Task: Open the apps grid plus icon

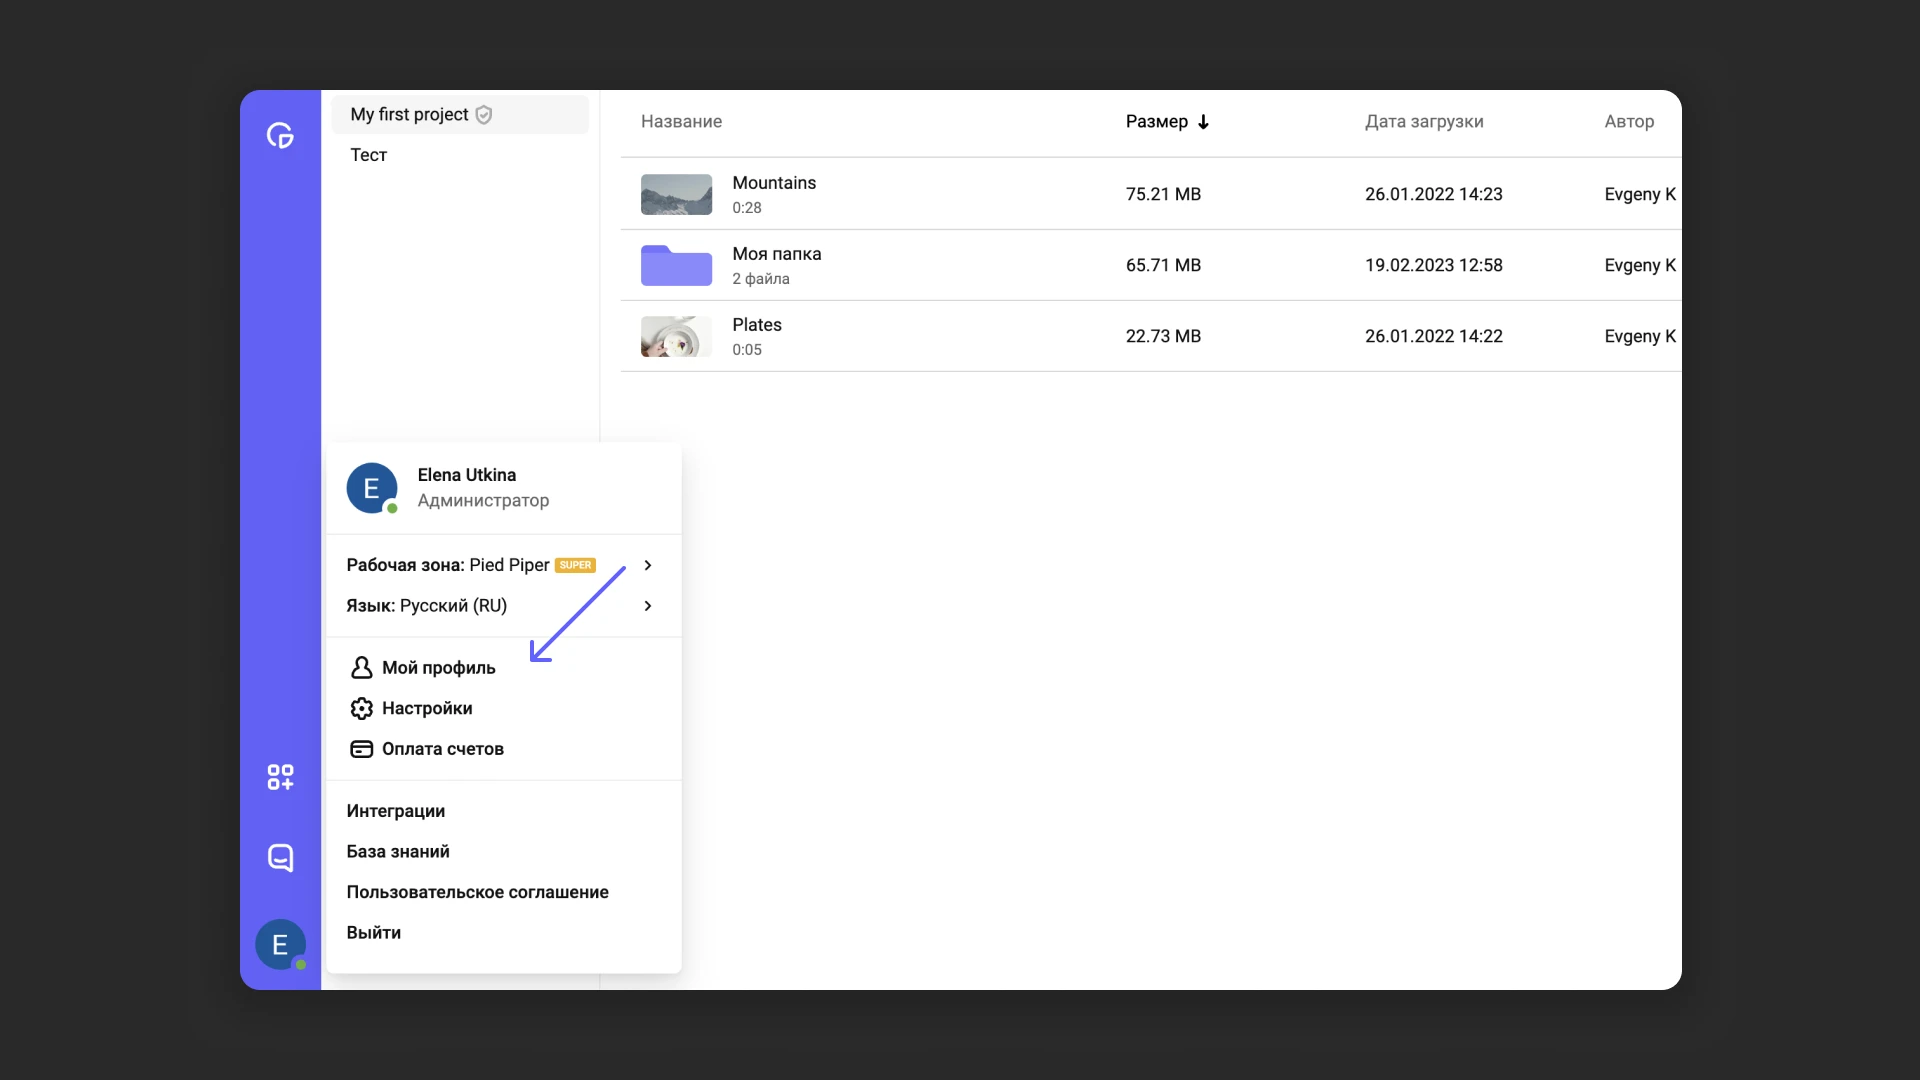Action: pos(280,777)
